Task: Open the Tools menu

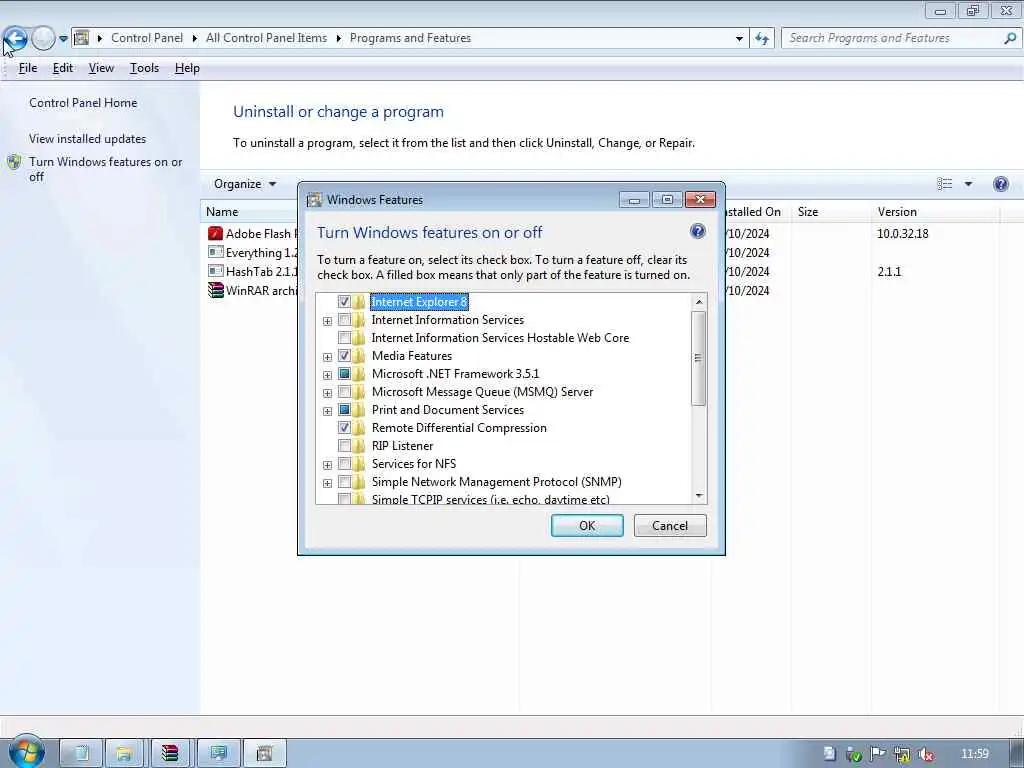Action: click(x=144, y=68)
